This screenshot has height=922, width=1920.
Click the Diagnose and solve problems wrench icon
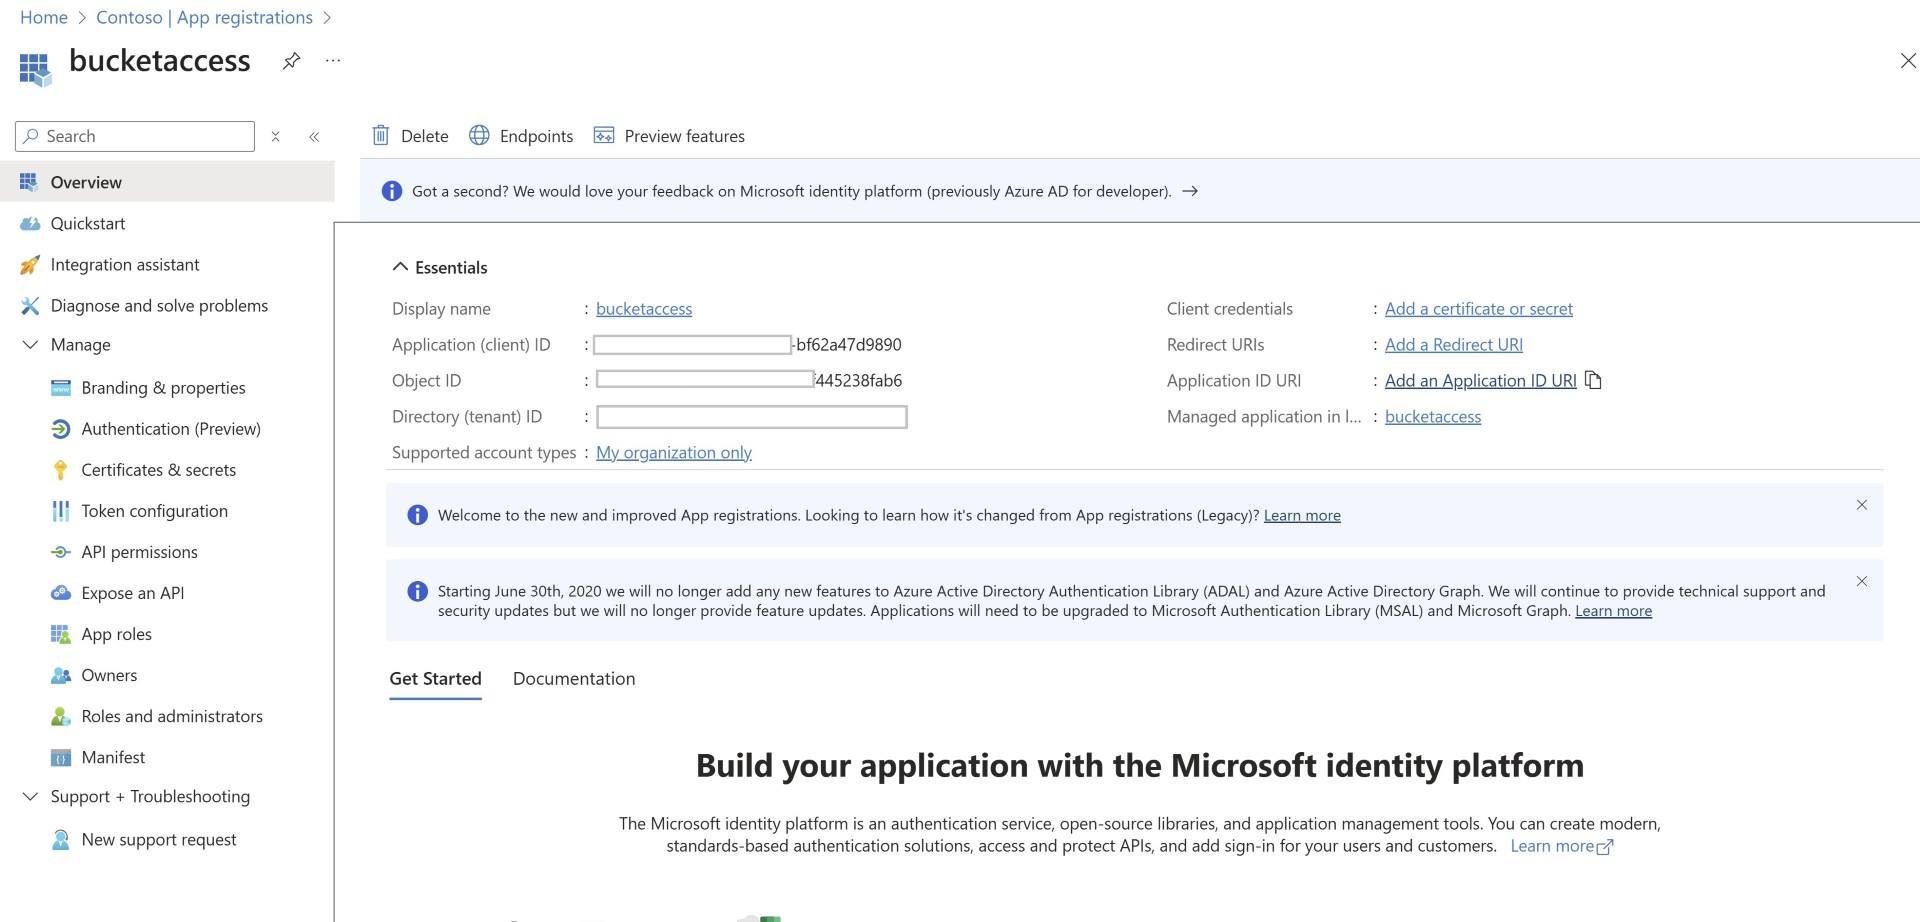coord(30,305)
